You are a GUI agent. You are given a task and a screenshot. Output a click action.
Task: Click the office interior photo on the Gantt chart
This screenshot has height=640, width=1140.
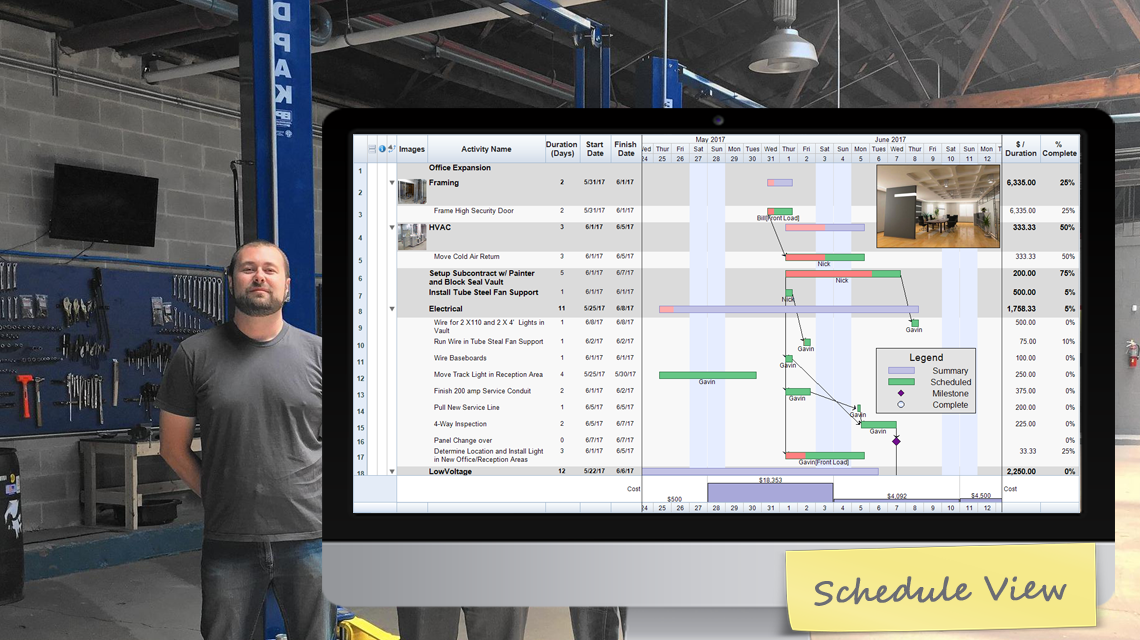936,210
